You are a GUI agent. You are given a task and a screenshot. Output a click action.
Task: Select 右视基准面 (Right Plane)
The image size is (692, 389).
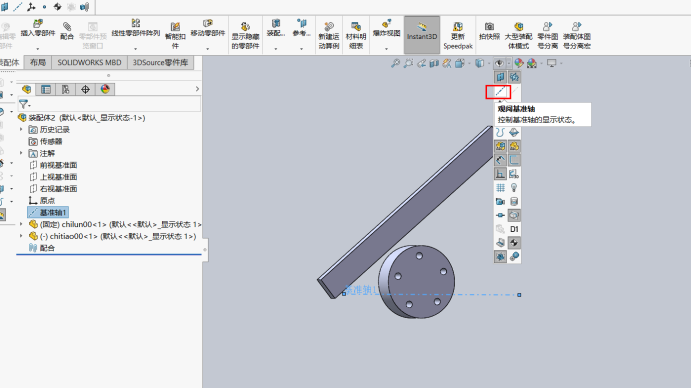click(53, 189)
